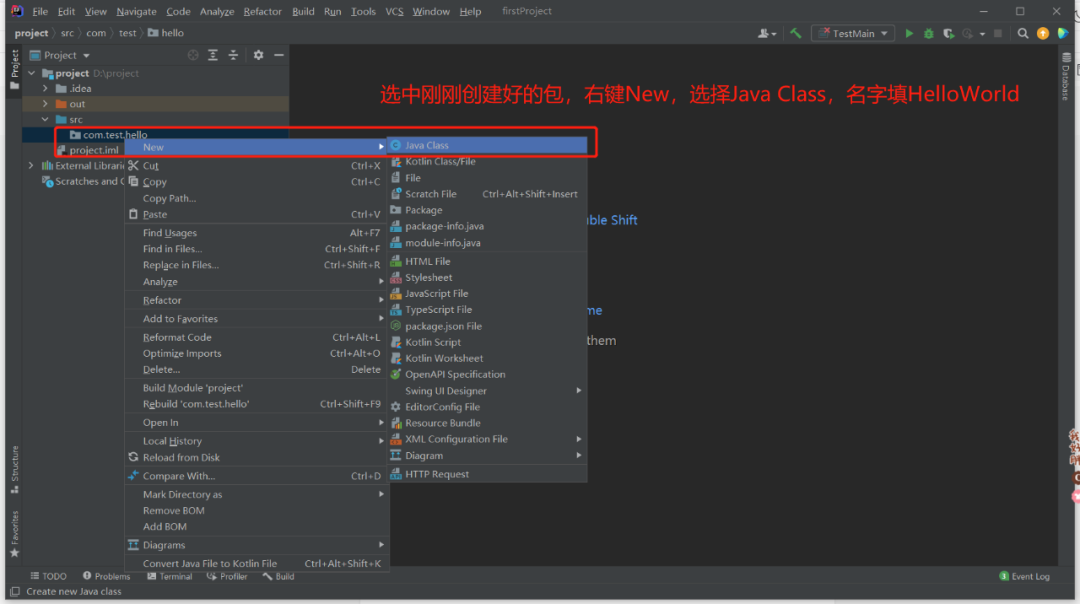
Task: Open the TODO tool window tab
Action: click(48, 576)
